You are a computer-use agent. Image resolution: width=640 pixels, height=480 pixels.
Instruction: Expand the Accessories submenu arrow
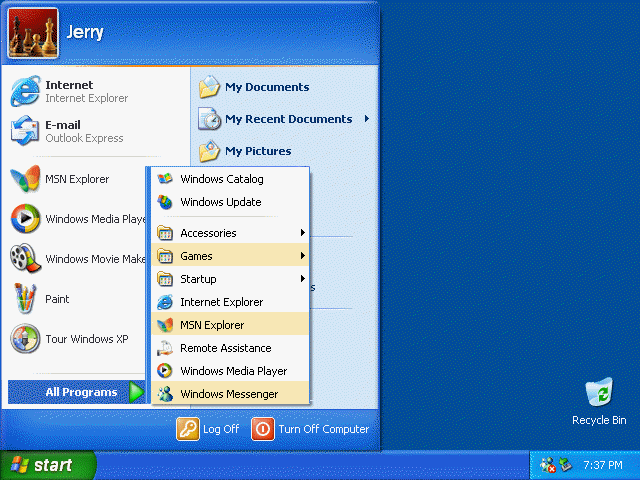302,233
